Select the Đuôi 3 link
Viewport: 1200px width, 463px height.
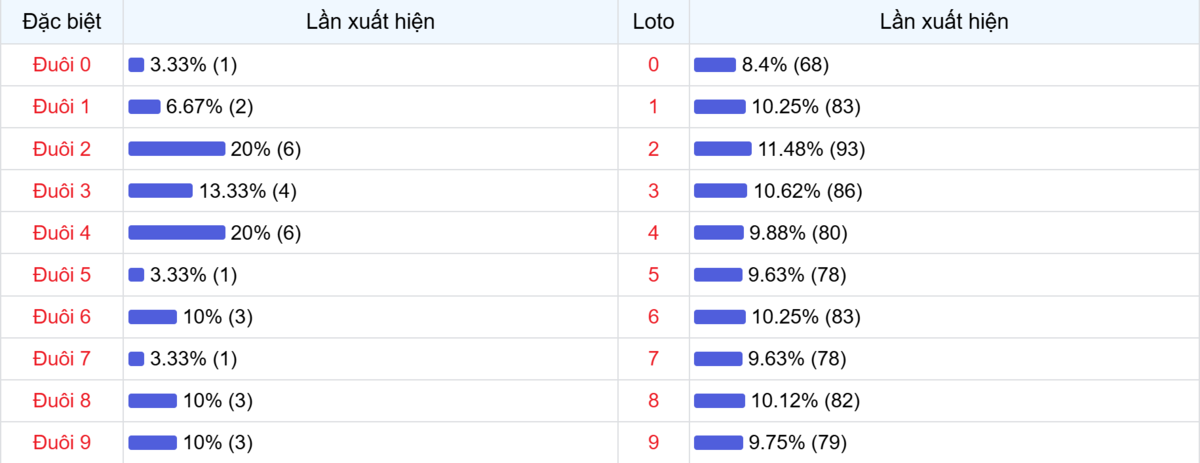pos(62,191)
